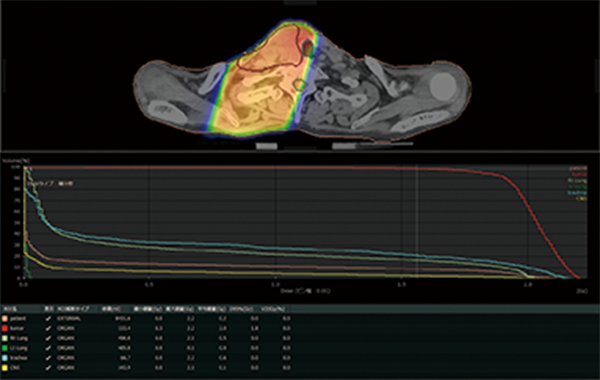
Task: Click the Rt Lung light-green swatch
Action: pyautogui.click(x=5, y=338)
